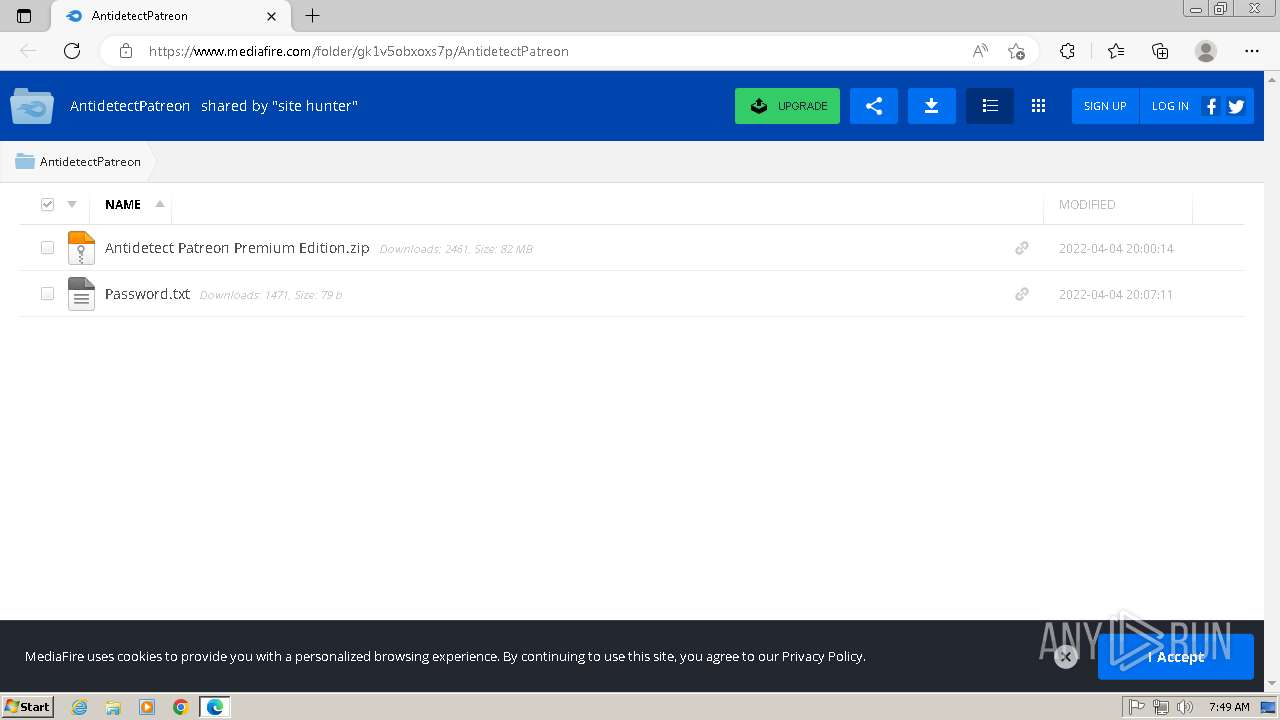This screenshot has height=720, width=1280.
Task: Check the Antidetect Patreon zip checkbox
Action: point(47,247)
